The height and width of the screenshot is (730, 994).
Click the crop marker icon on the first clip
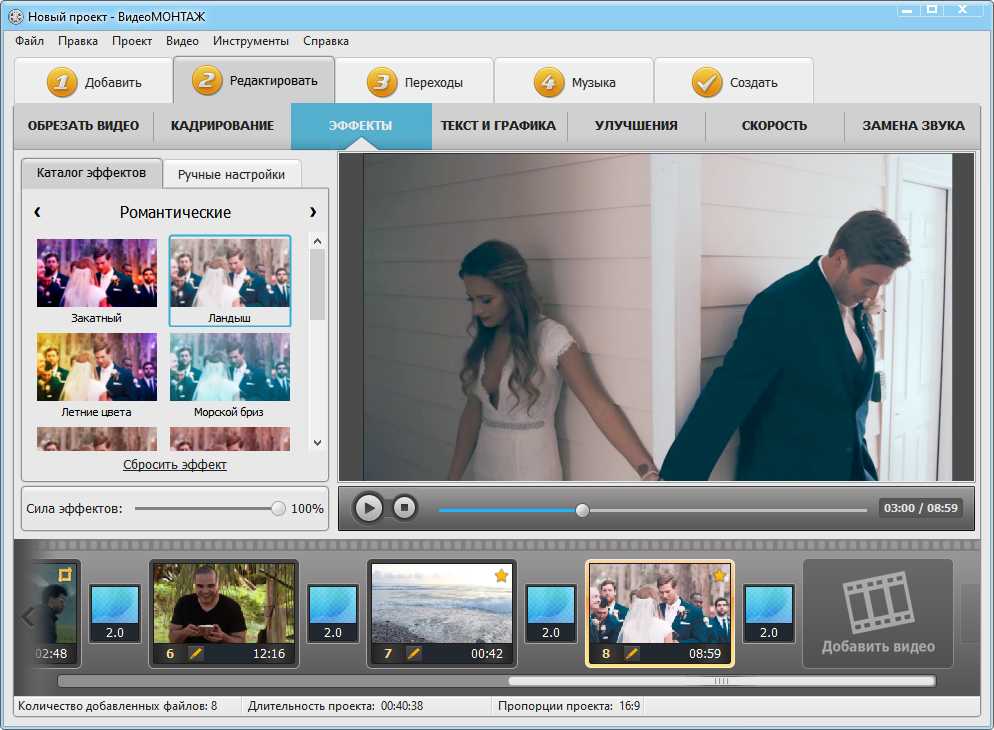coord(65,575)
